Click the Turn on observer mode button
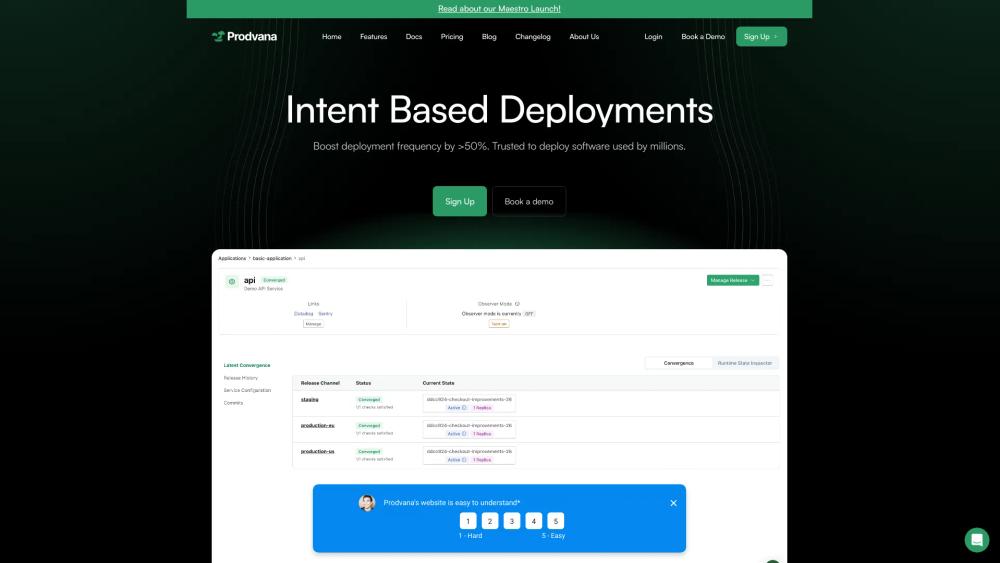The image size is (1000, 563). point(499,324)
